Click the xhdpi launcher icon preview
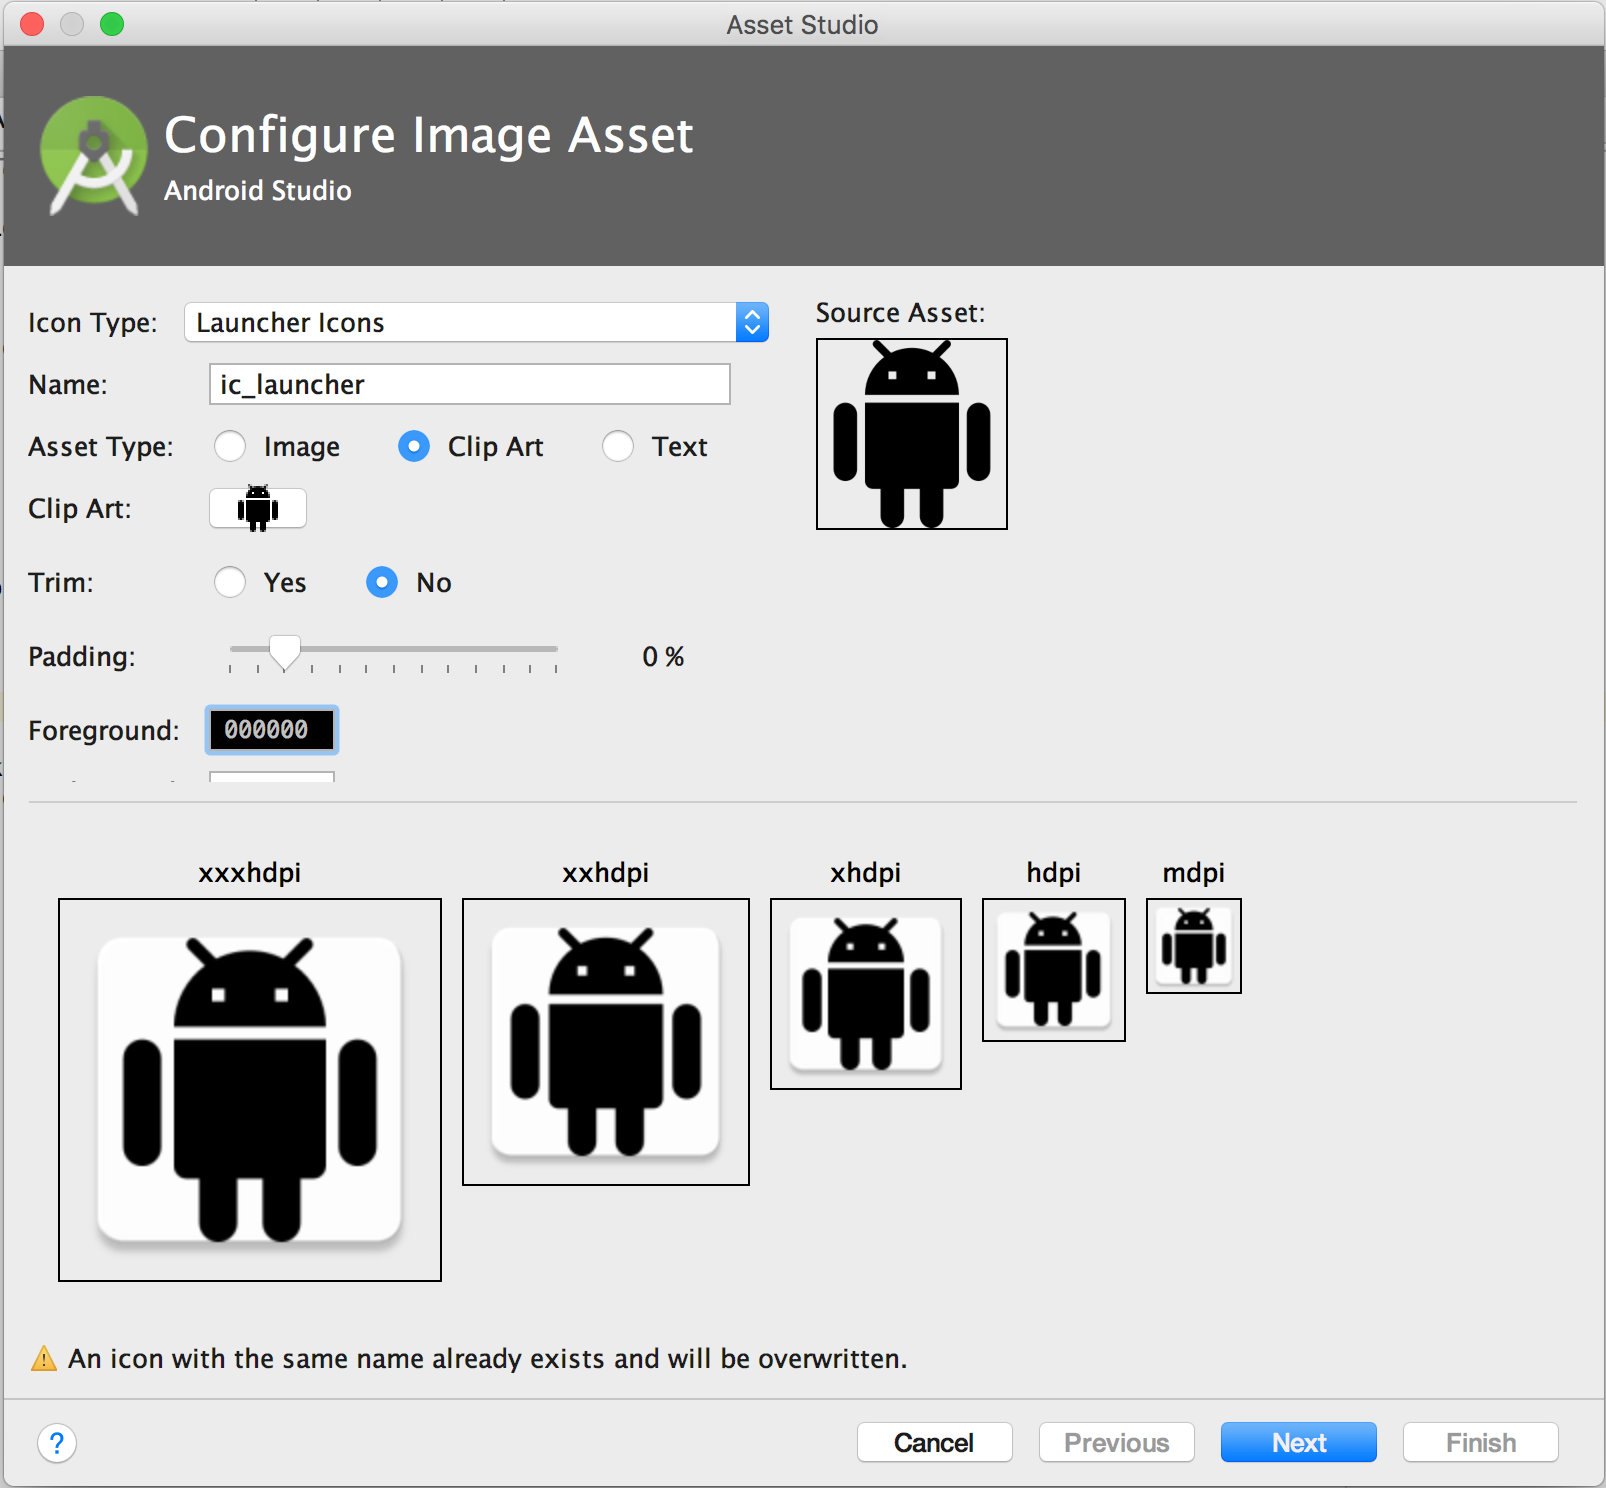Screen dimensions: 1606x1488 [x=865, y=994]
